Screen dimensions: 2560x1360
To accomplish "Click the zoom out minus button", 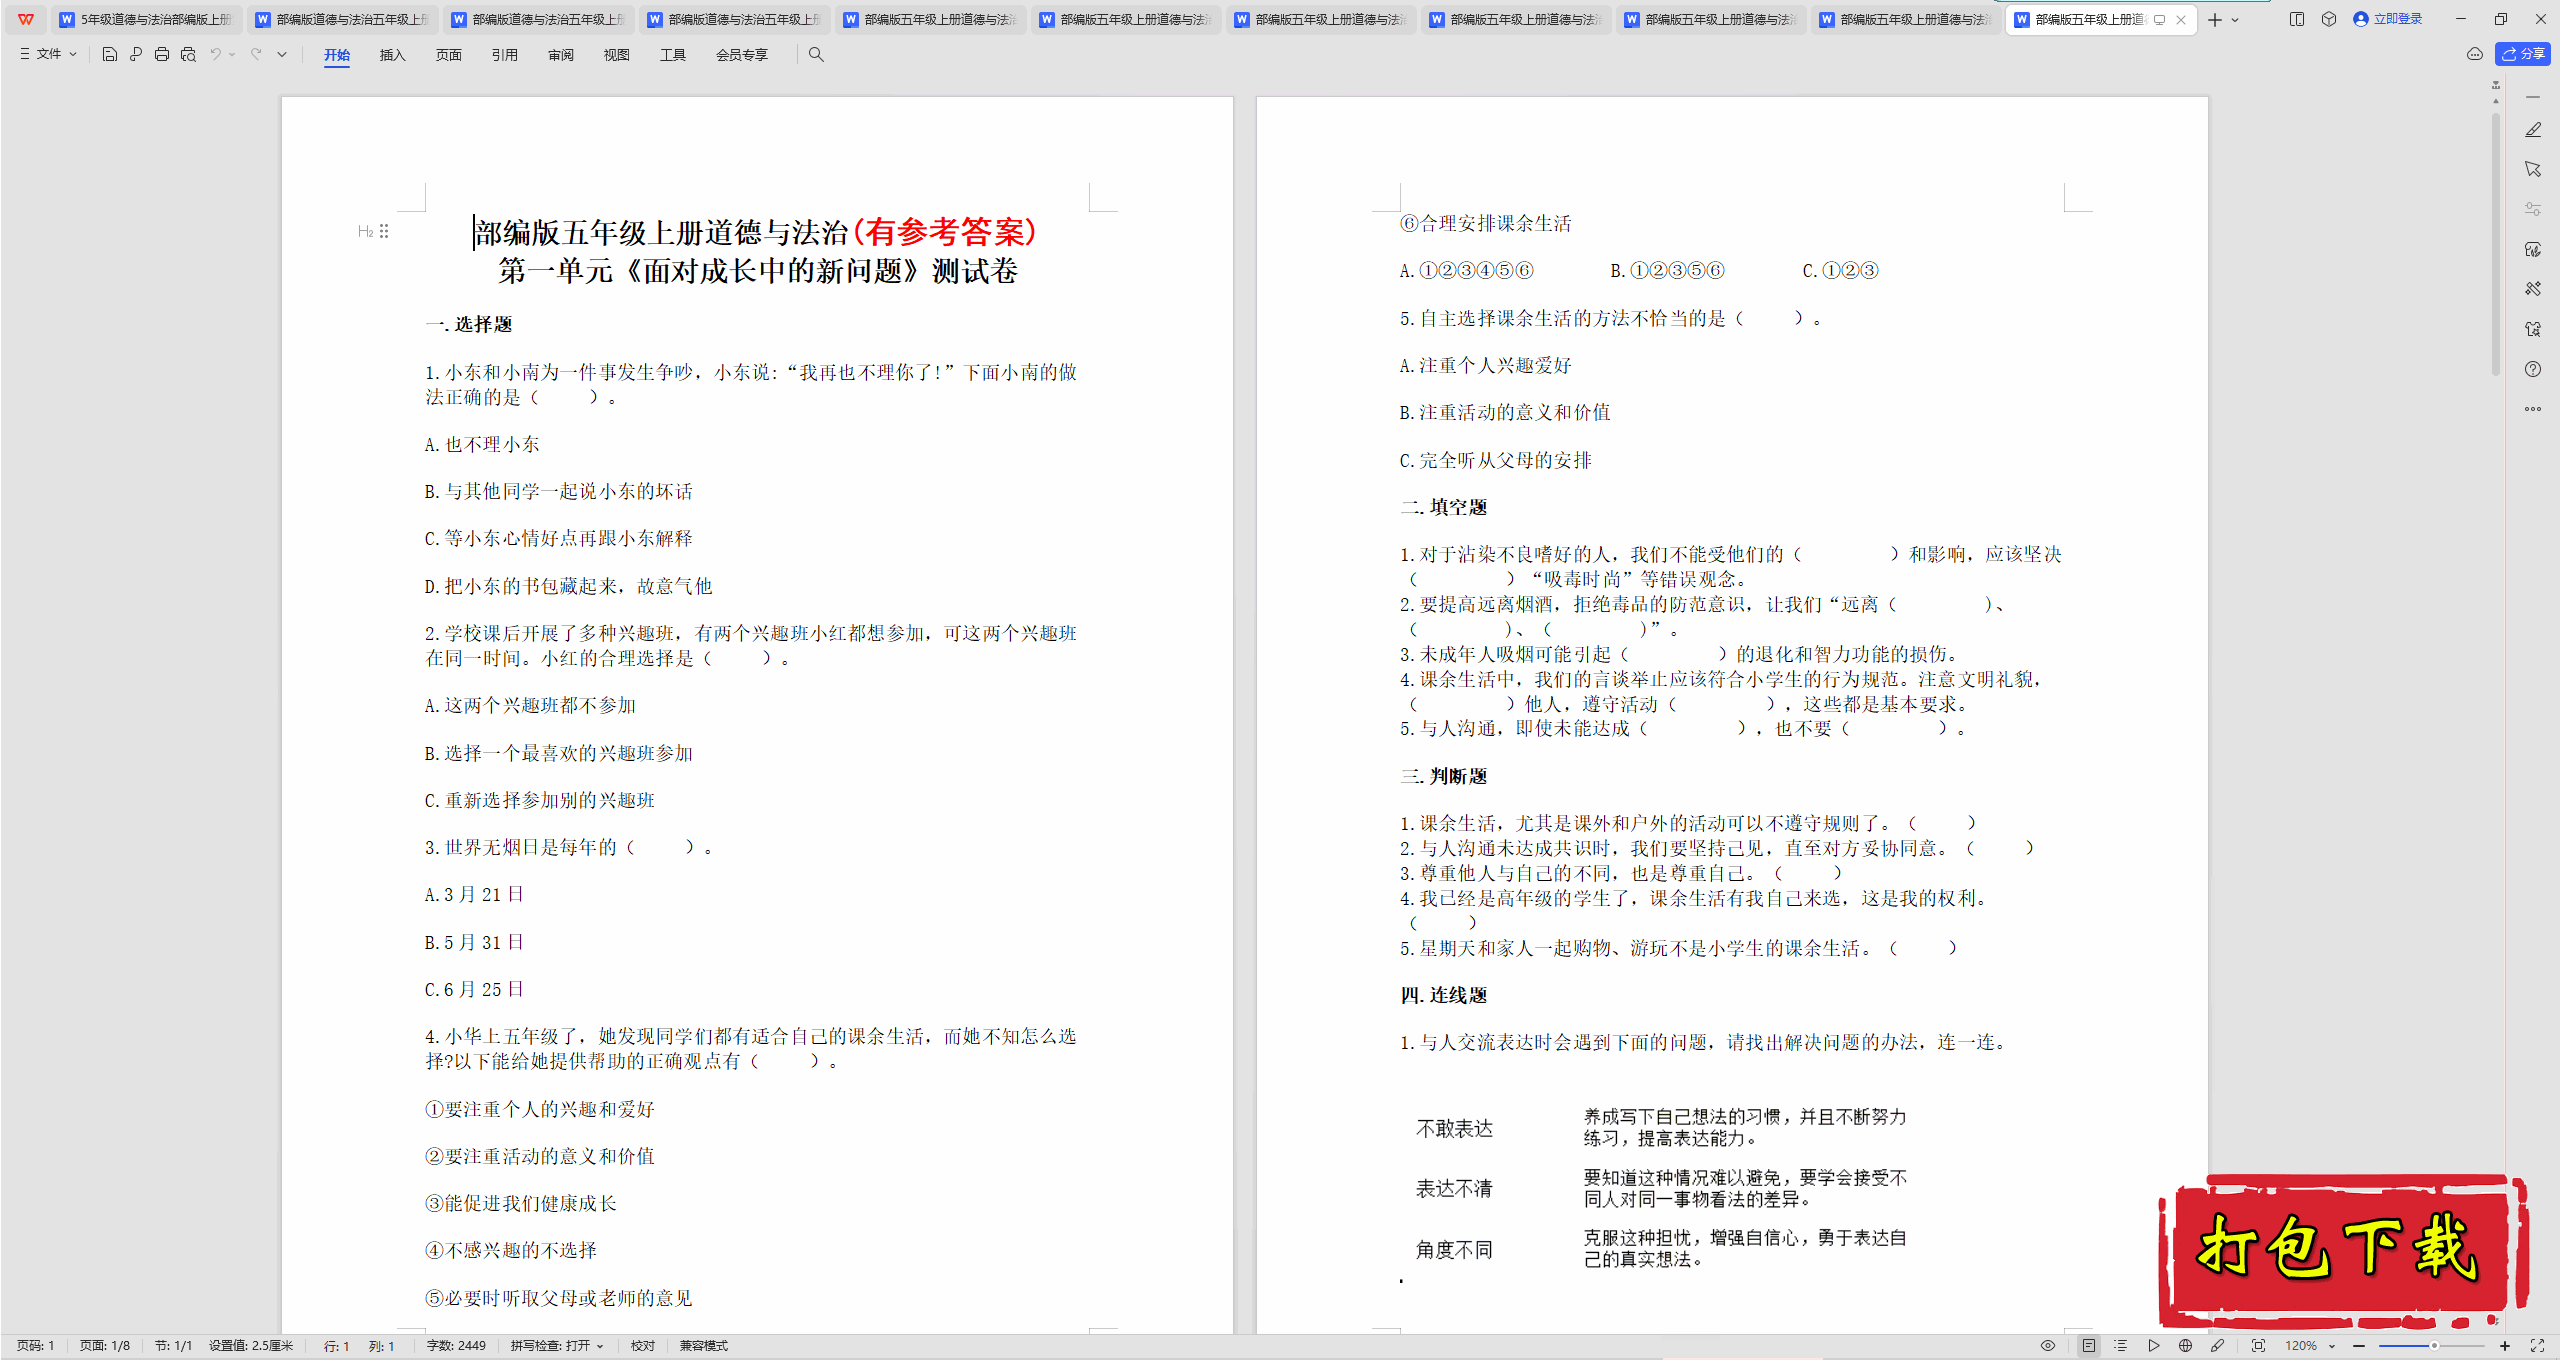I will click(x=2359, y=1346).
